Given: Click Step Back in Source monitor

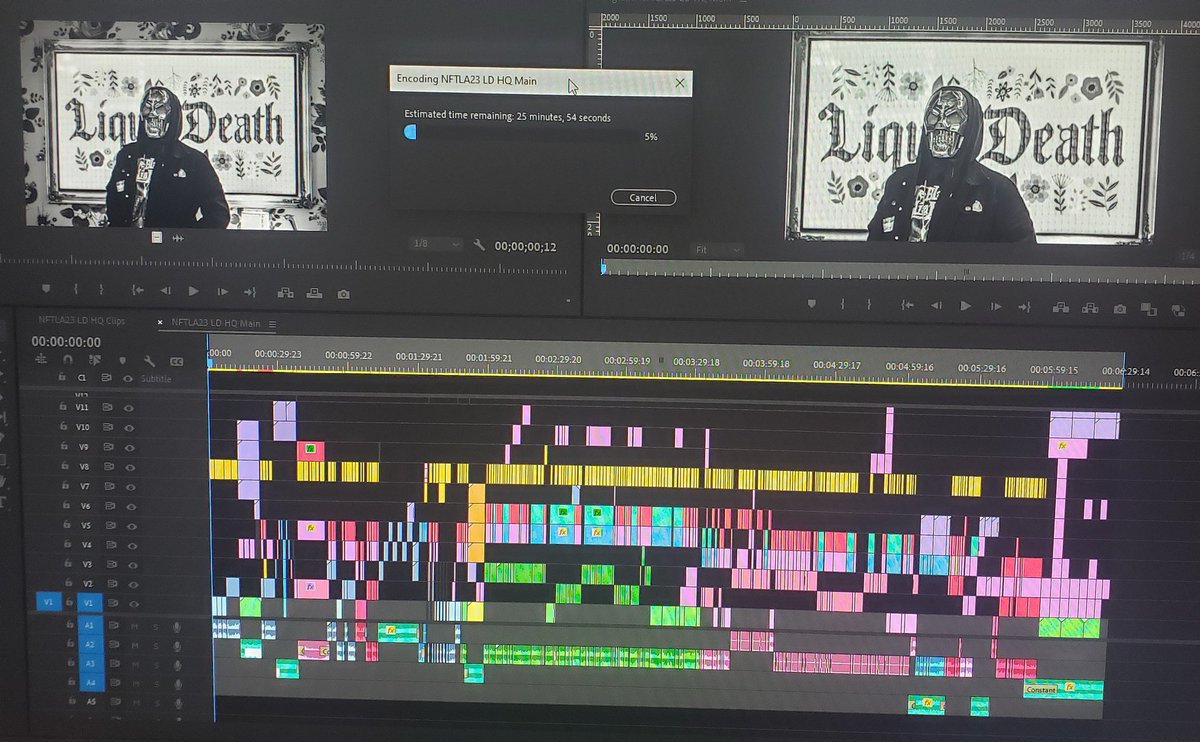Looking at the screenshot, I should click(165, 292).
